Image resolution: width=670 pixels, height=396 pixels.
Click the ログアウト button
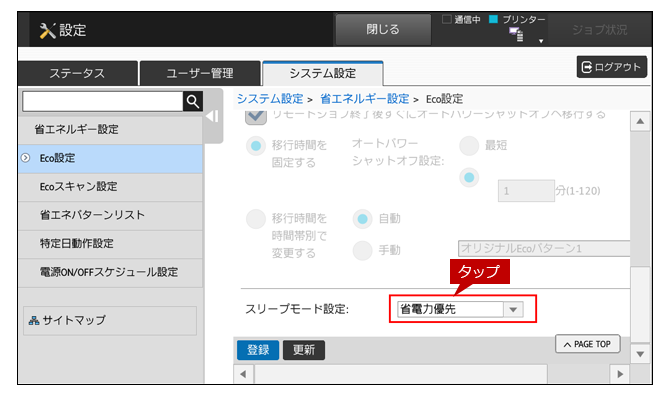(x=612, y=67)
